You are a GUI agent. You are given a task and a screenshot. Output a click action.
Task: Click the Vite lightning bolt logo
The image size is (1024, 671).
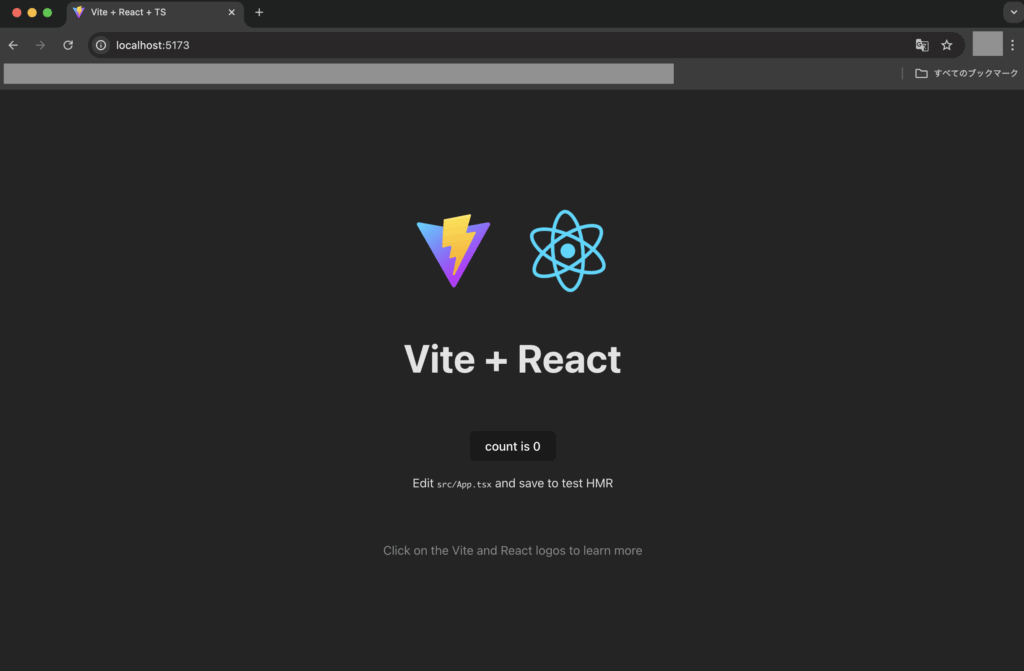453,250
